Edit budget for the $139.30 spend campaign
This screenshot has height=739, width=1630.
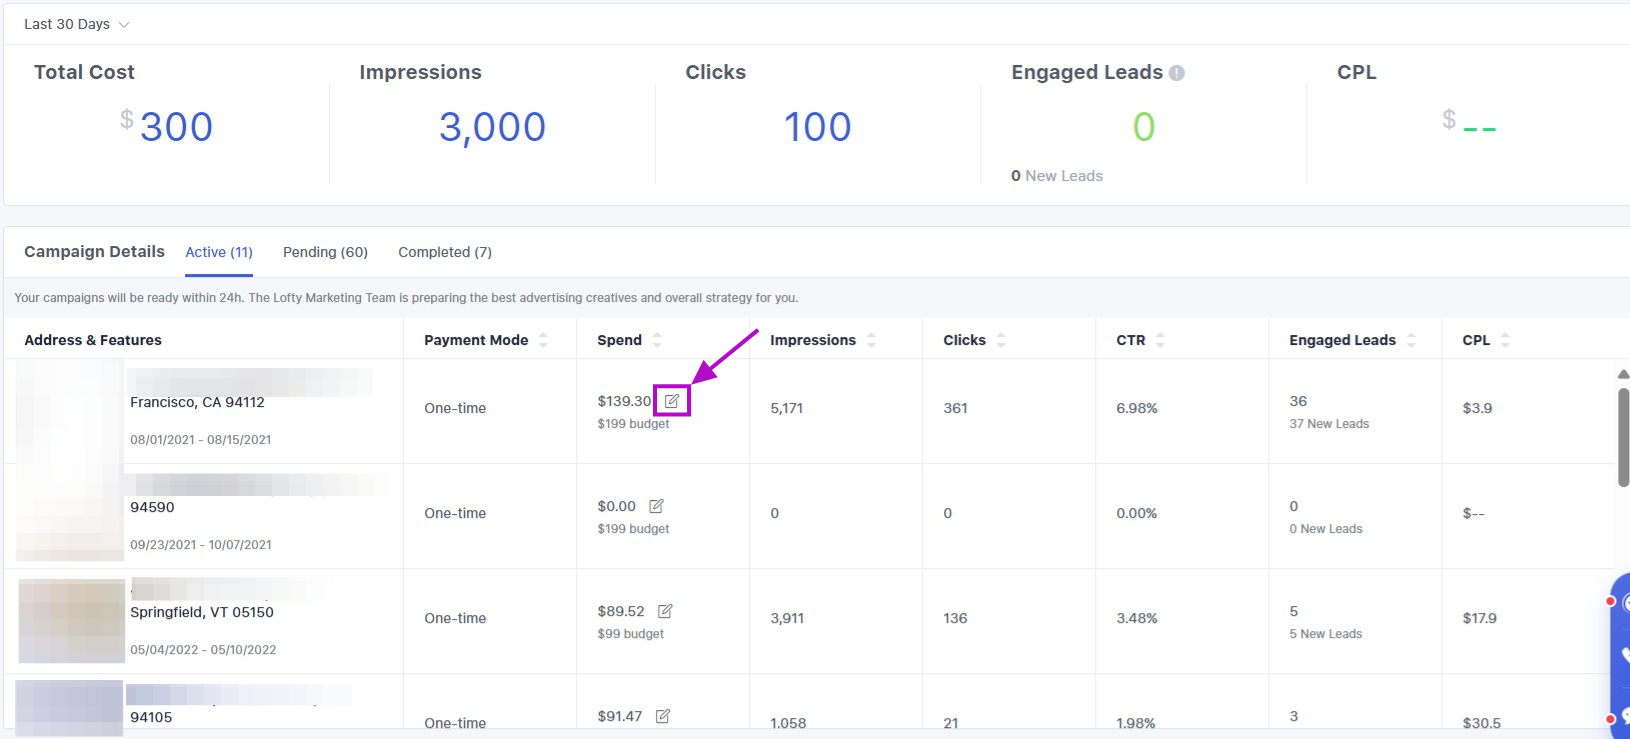click(672, 401)
